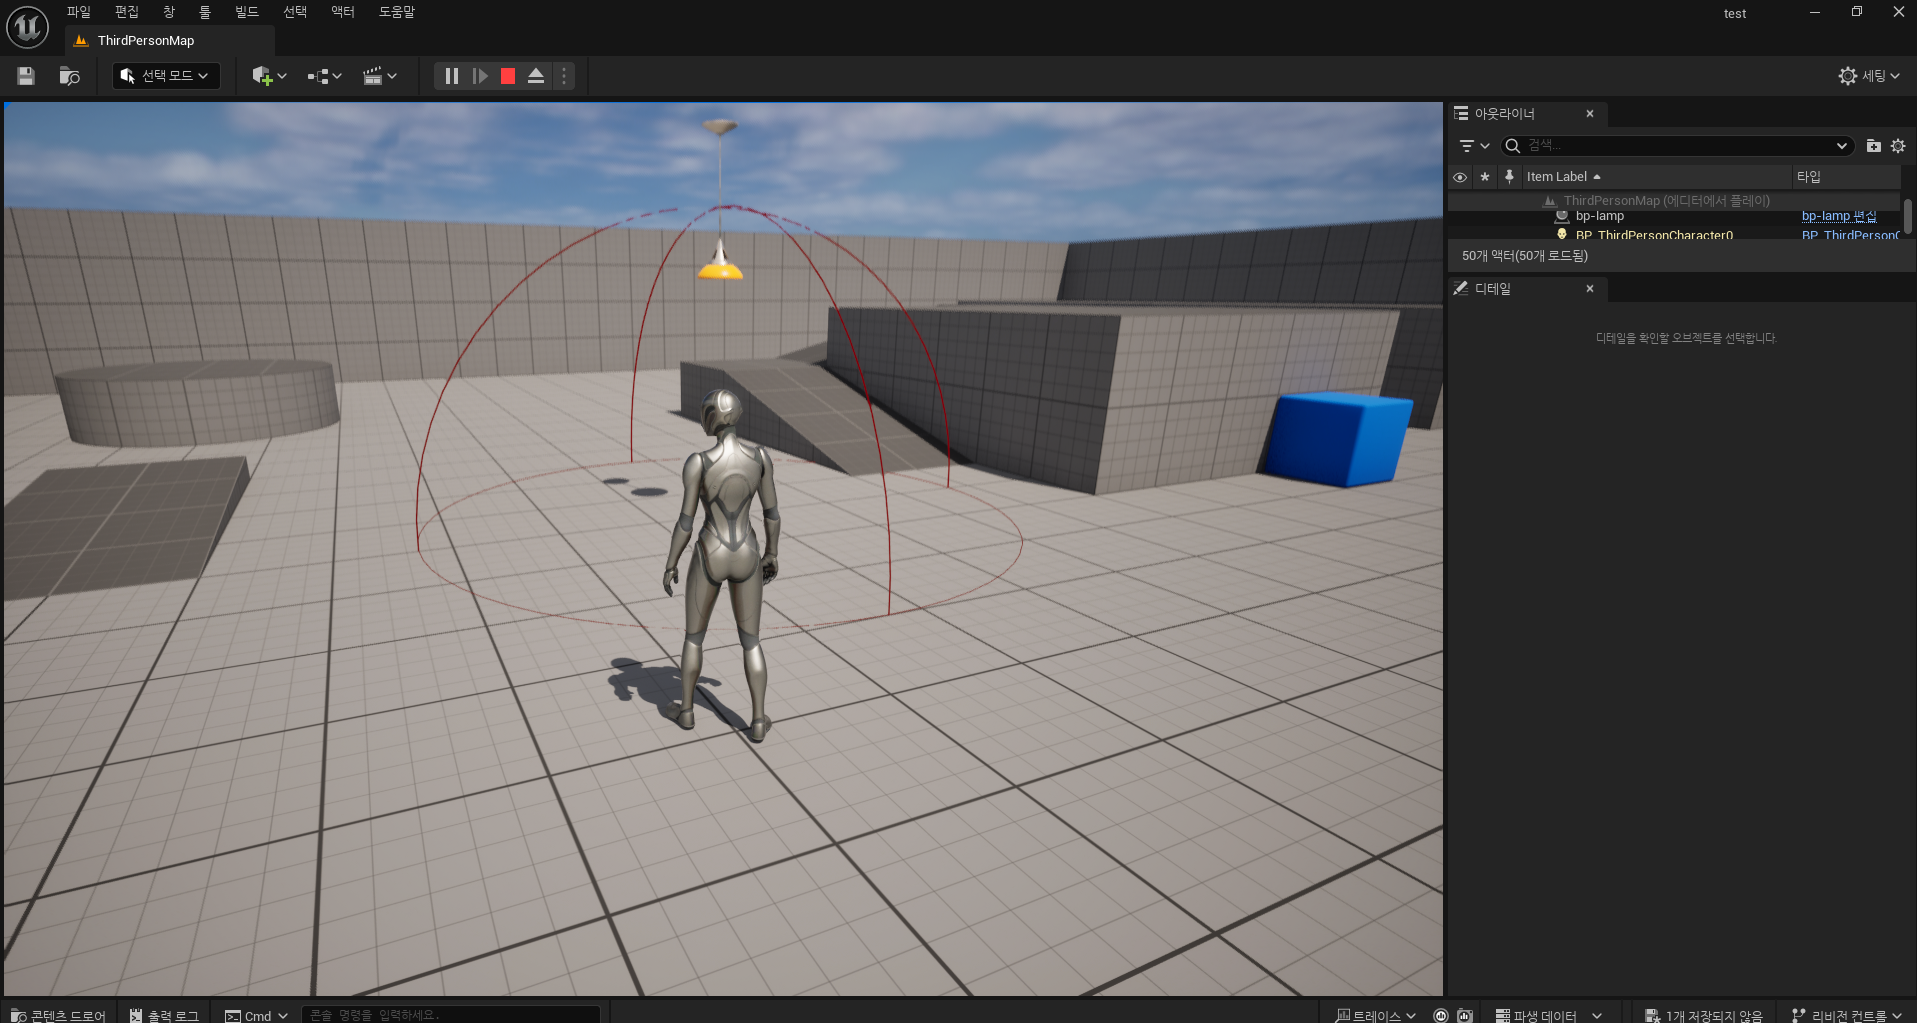The width and height of the screenshot is (1917, 1023).
Task: Open the 출력 로그 output log
Action: 164,1015
